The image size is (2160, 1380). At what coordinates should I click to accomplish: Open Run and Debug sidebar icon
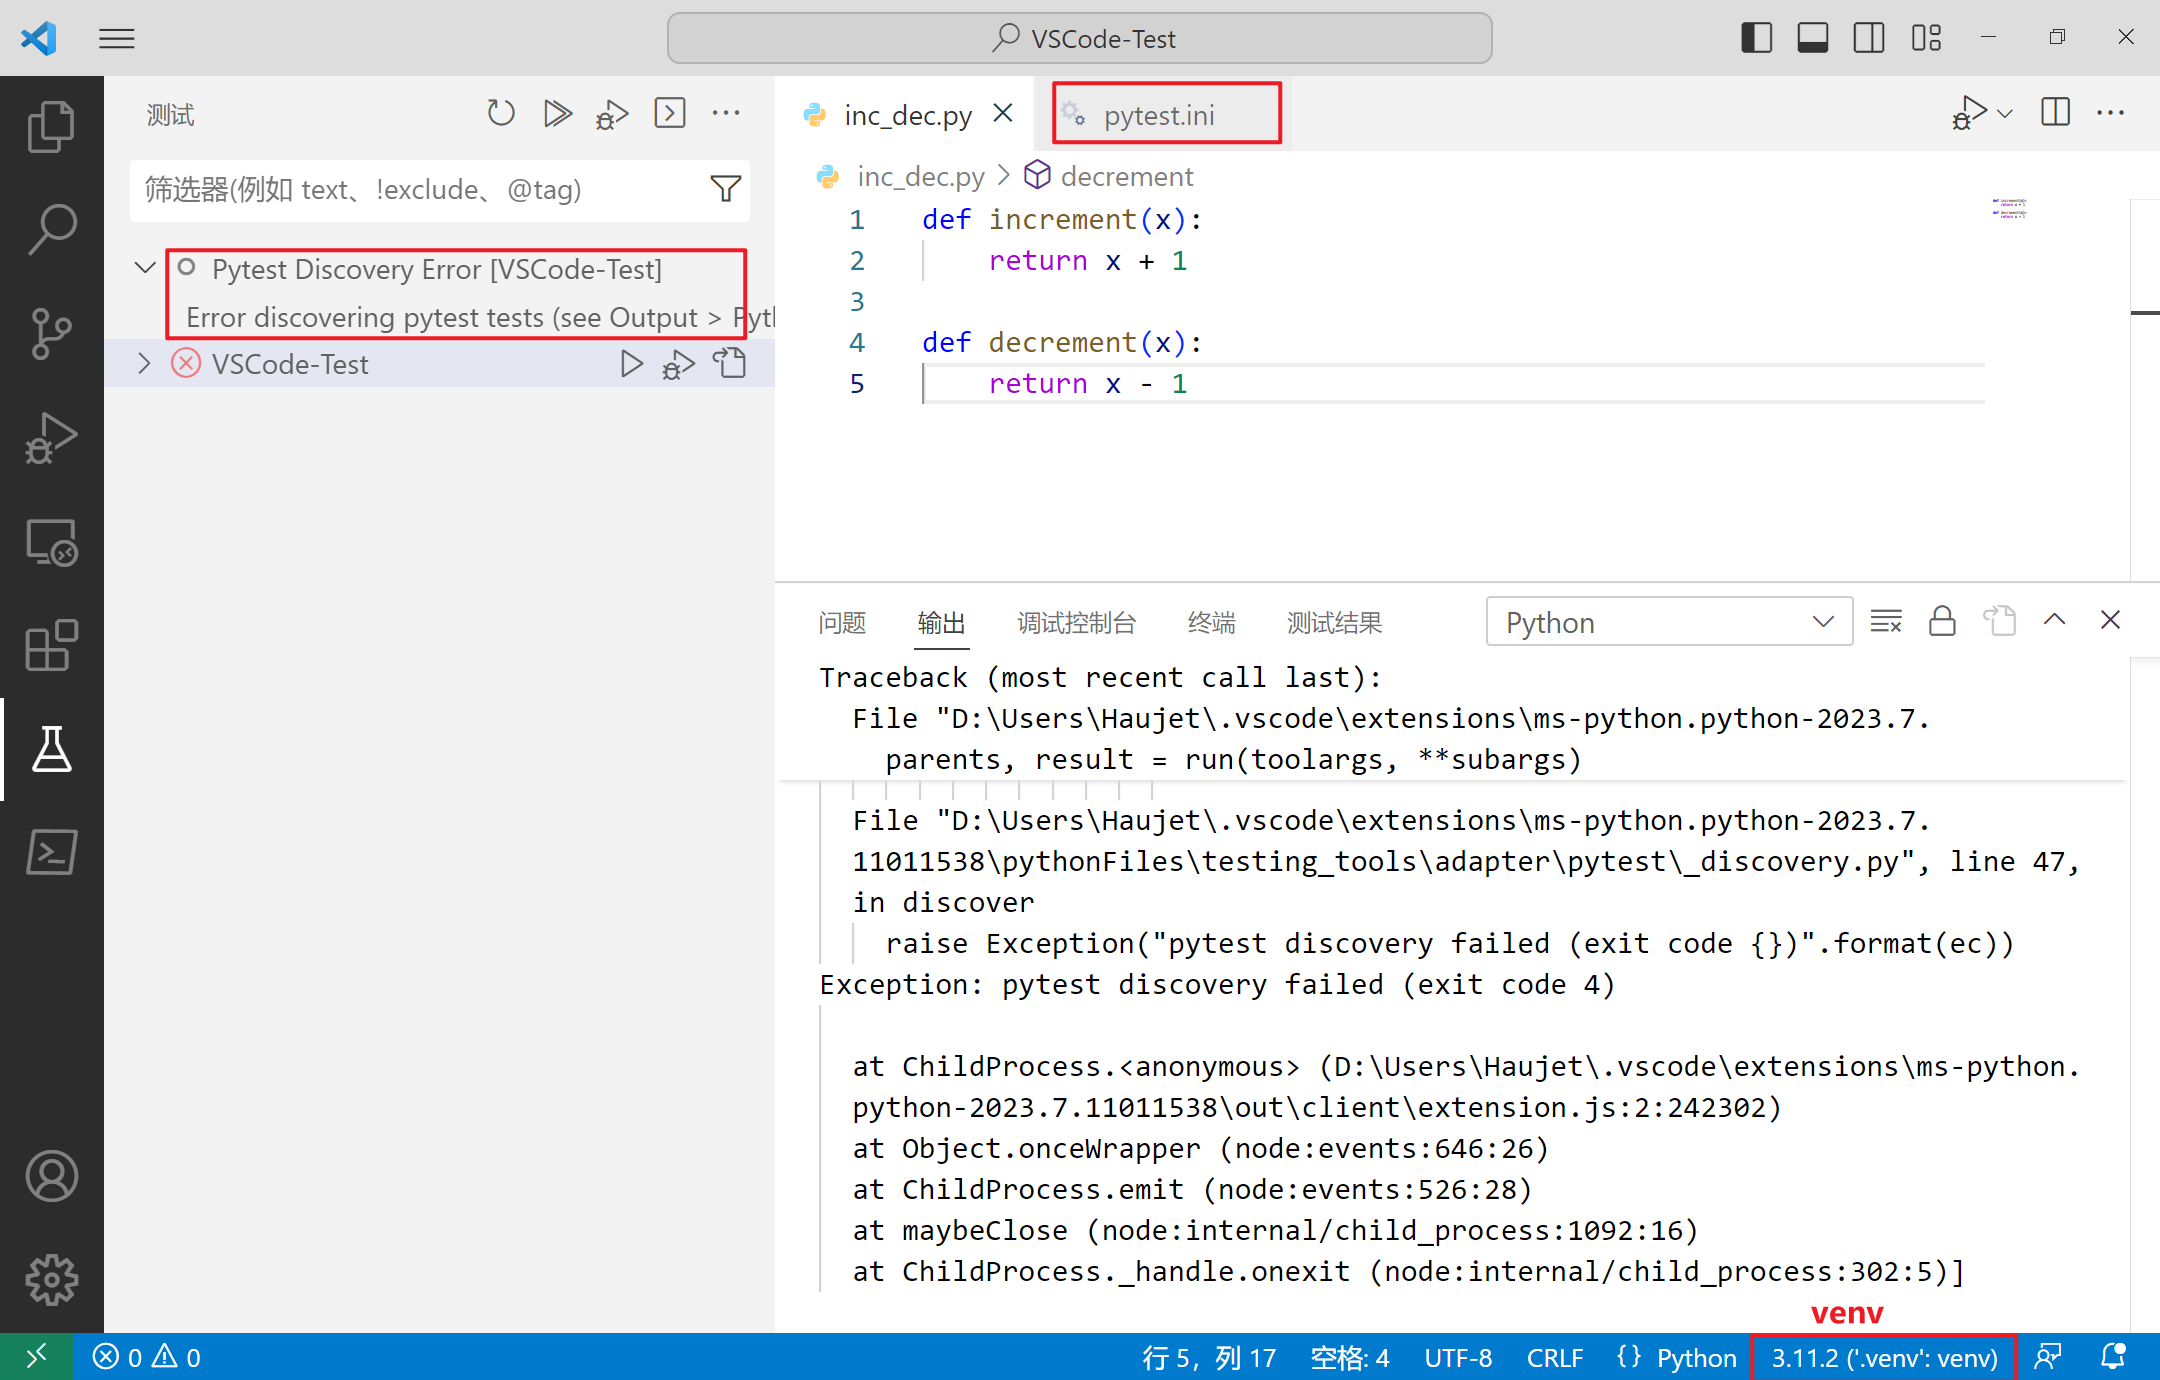[x=51, y=437]
